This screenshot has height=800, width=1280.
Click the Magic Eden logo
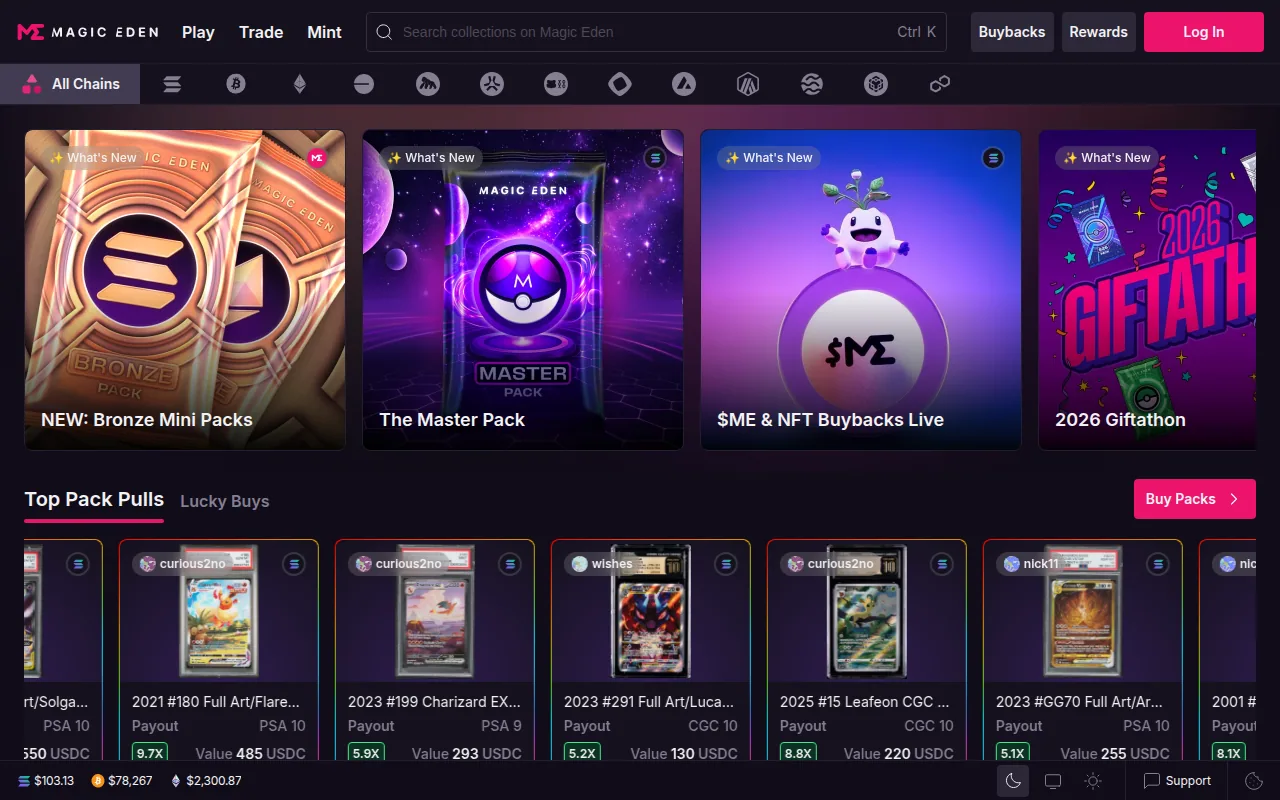click(88, 32)
